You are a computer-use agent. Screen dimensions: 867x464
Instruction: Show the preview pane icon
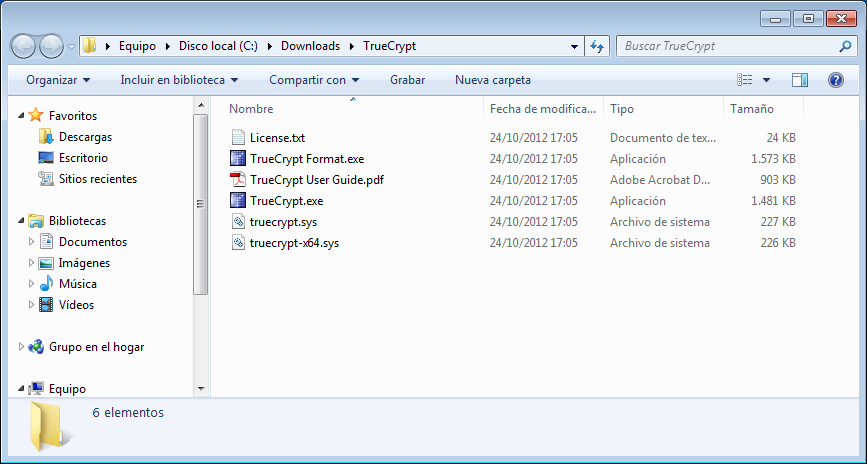(x=800, y=80)
